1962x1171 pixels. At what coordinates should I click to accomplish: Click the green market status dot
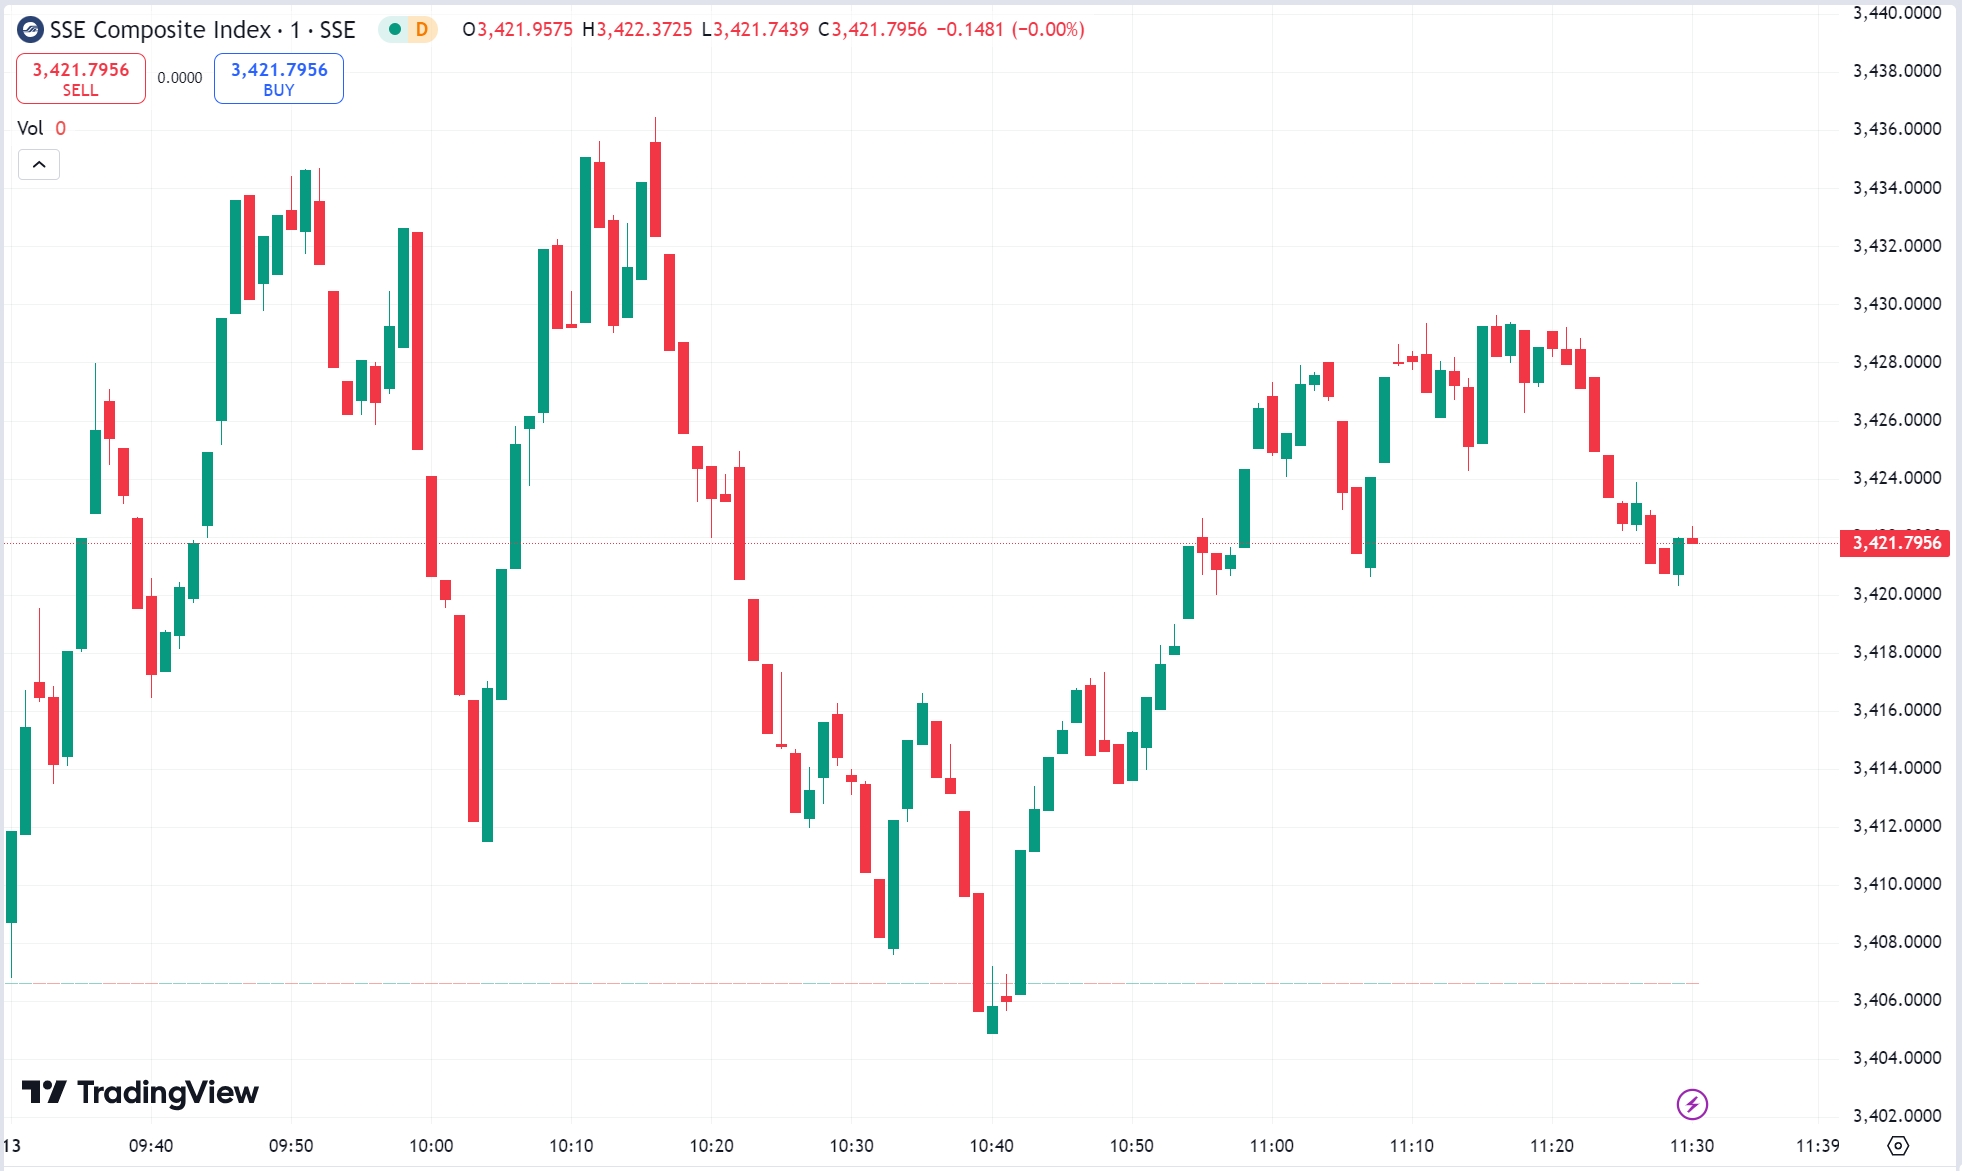[394, 31]
